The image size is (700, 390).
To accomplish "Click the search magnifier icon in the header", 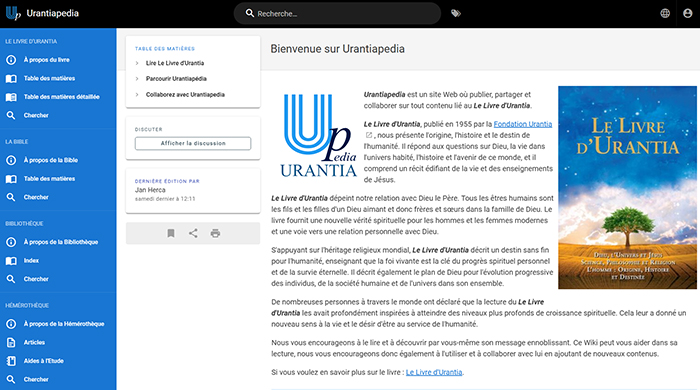I will point(250,13).
